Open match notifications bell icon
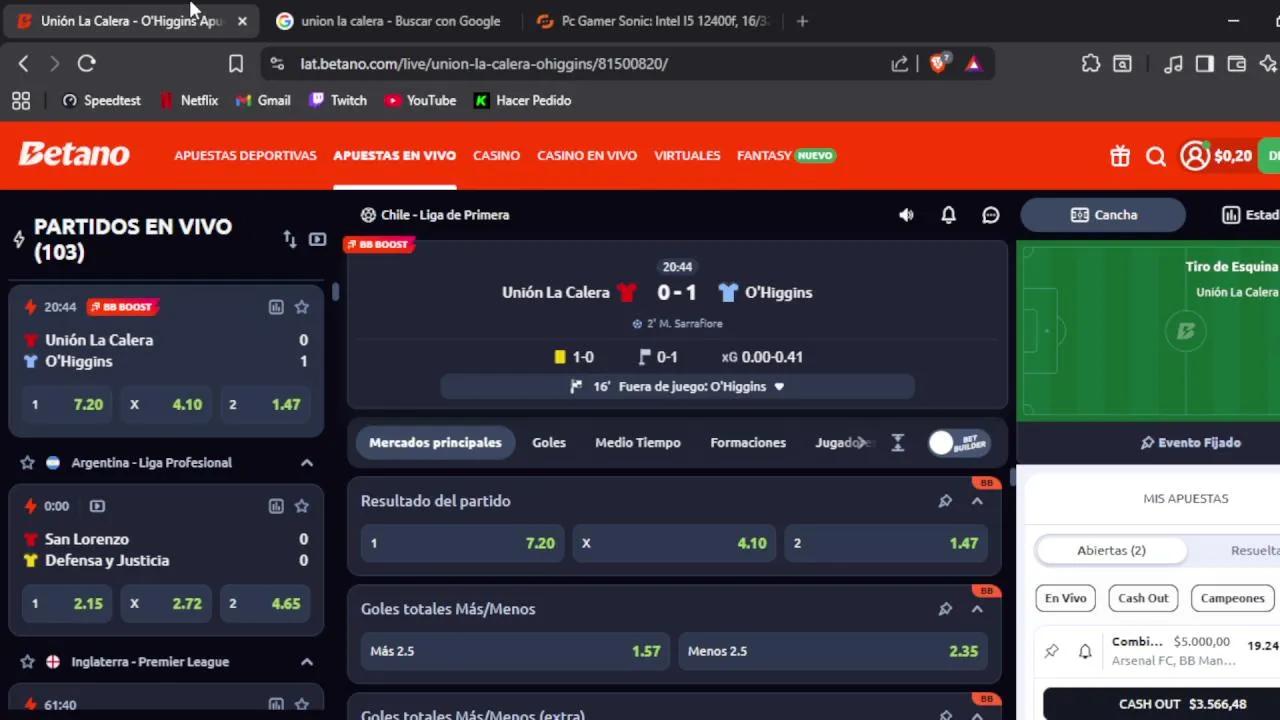Image resolution: width=1280 pixels, height=720 pixels. (x=948, y=215)
